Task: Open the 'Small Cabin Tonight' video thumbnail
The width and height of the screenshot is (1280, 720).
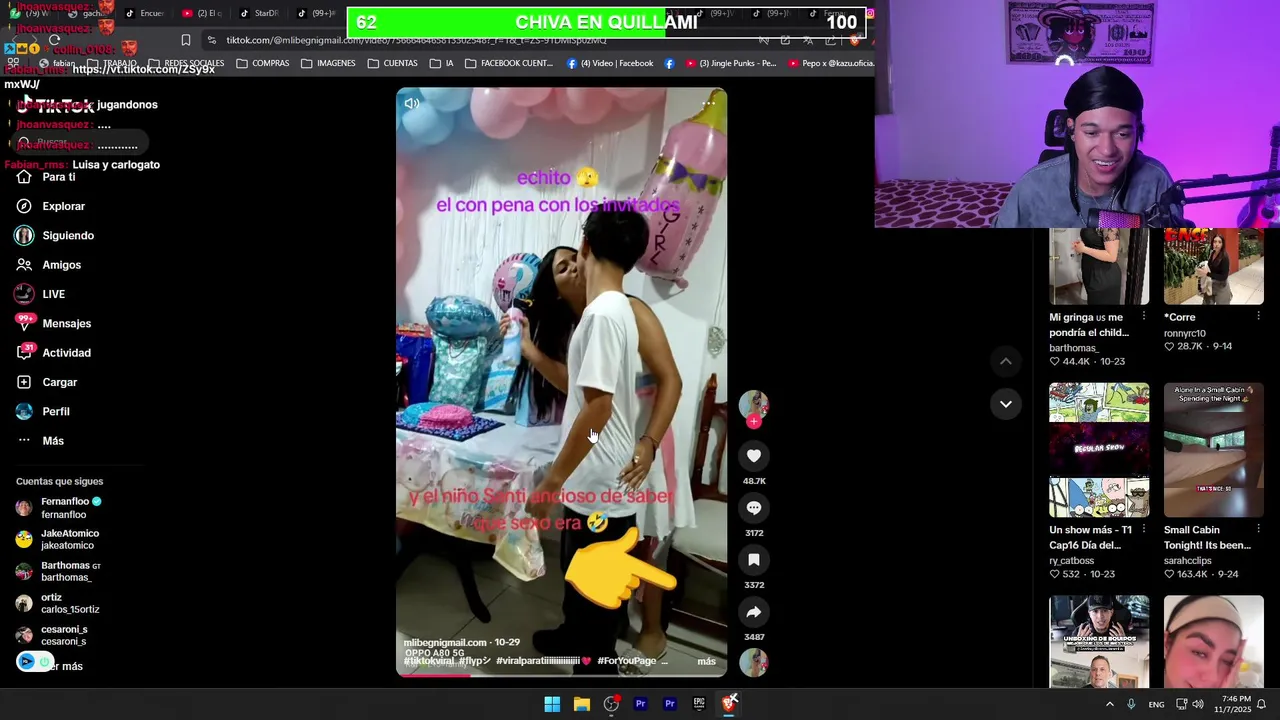Action: pos(1214,450)
